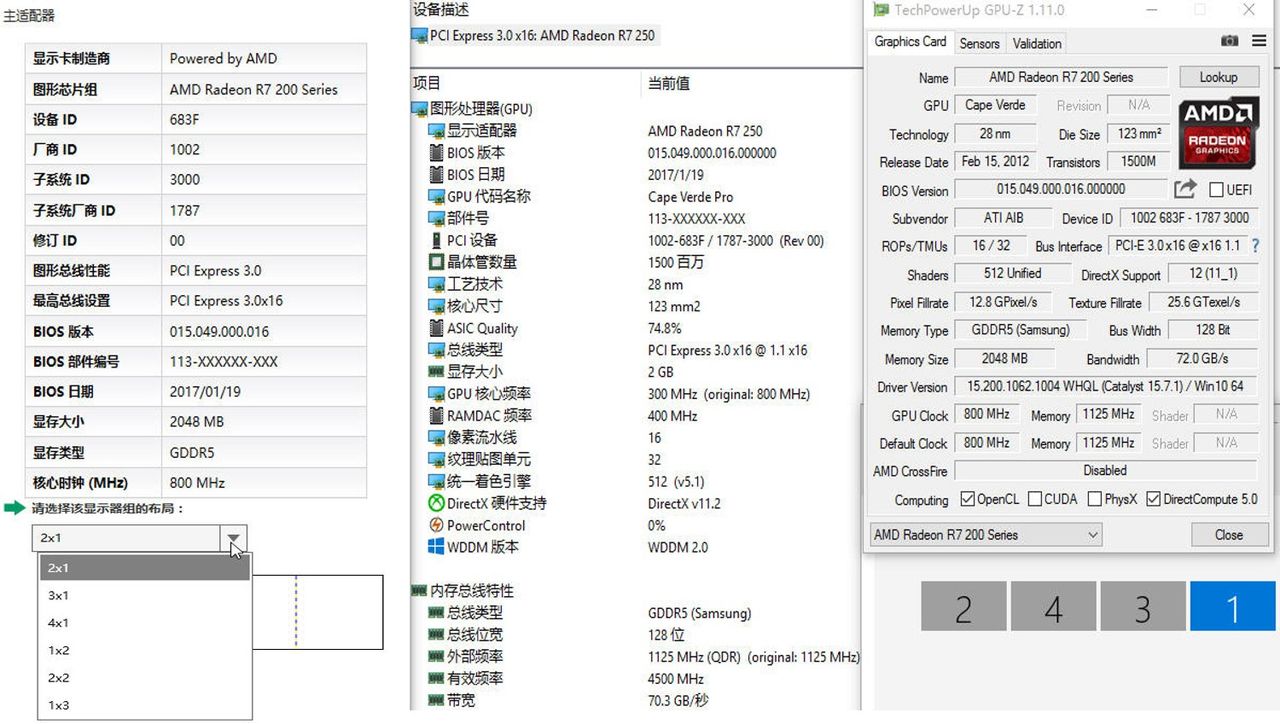
Task: Click the icon beside 显示适配器
Action: click(x=436, y=131)
